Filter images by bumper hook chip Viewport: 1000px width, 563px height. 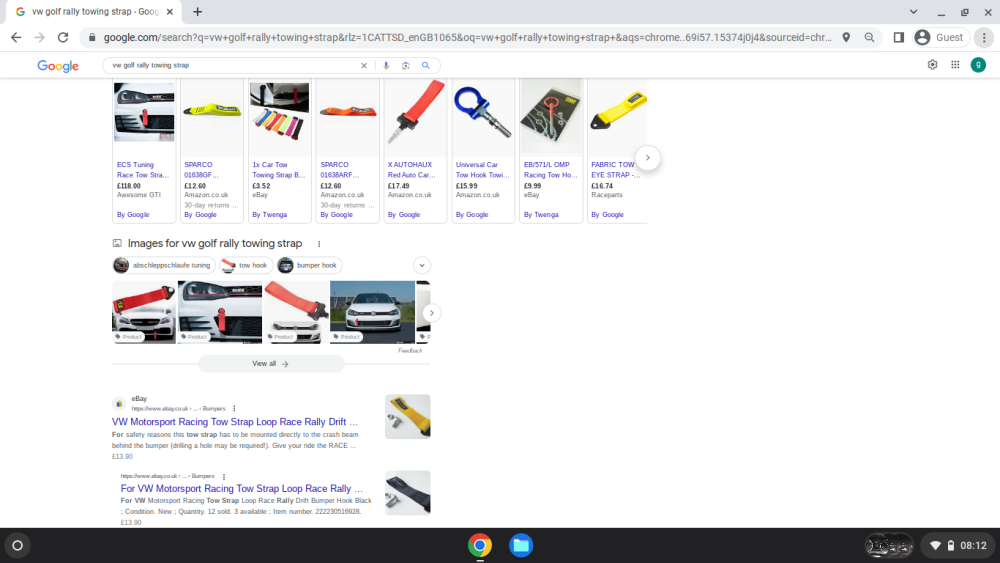(x=309, y=265)
